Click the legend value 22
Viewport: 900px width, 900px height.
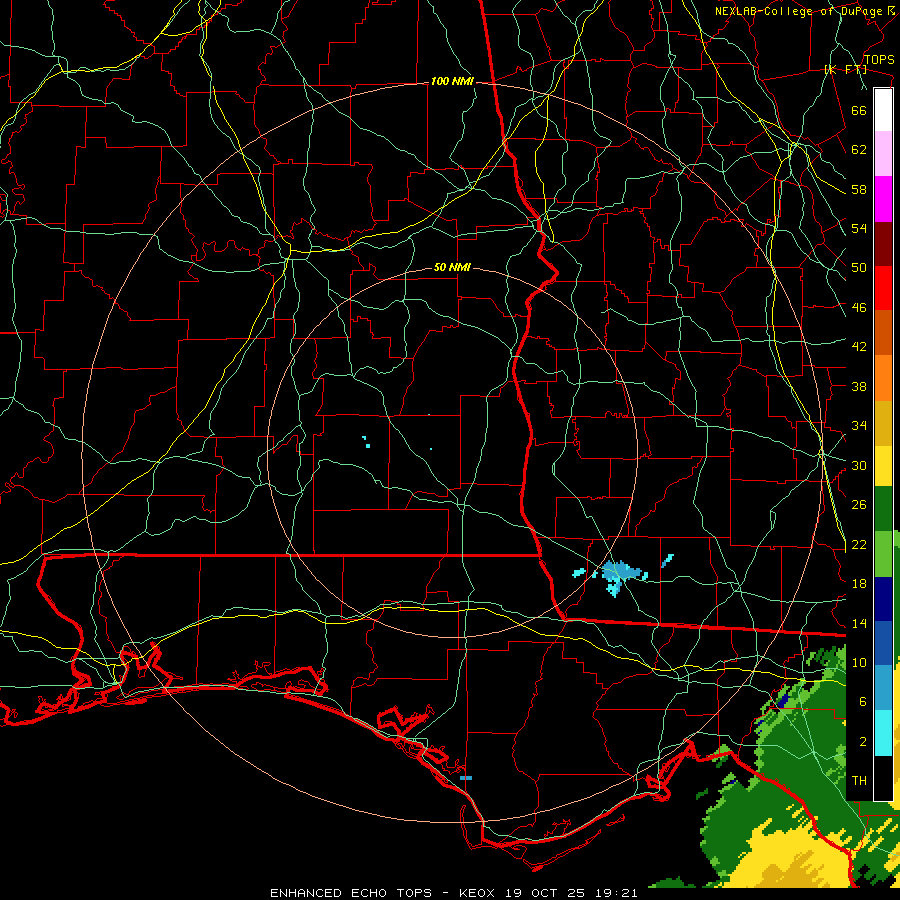859,544
